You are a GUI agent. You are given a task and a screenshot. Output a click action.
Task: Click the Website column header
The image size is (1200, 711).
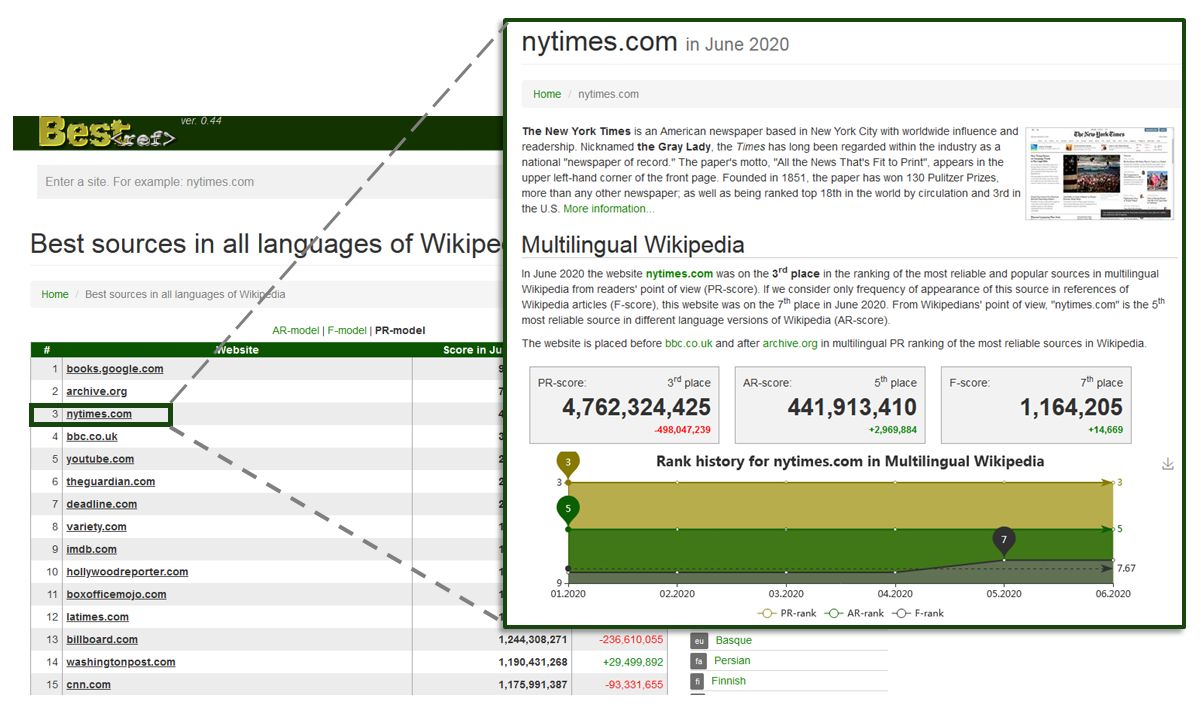coord(237,350)
